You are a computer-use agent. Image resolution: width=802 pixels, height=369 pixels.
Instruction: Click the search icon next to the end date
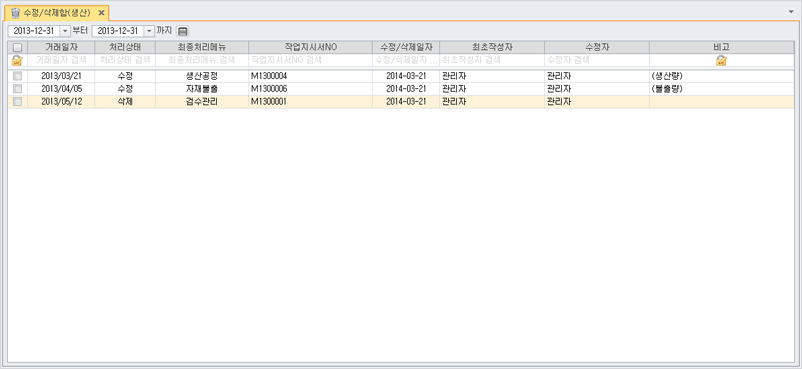[182, 31]
